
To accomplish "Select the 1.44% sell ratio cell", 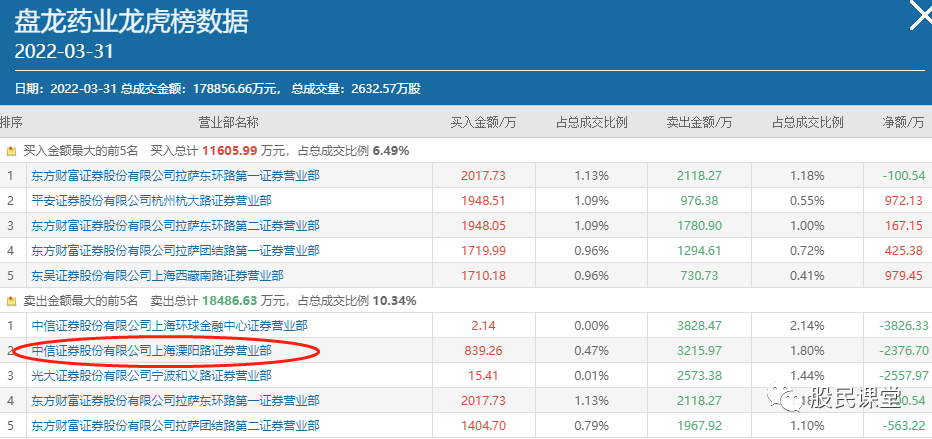I will pos(807,375).
